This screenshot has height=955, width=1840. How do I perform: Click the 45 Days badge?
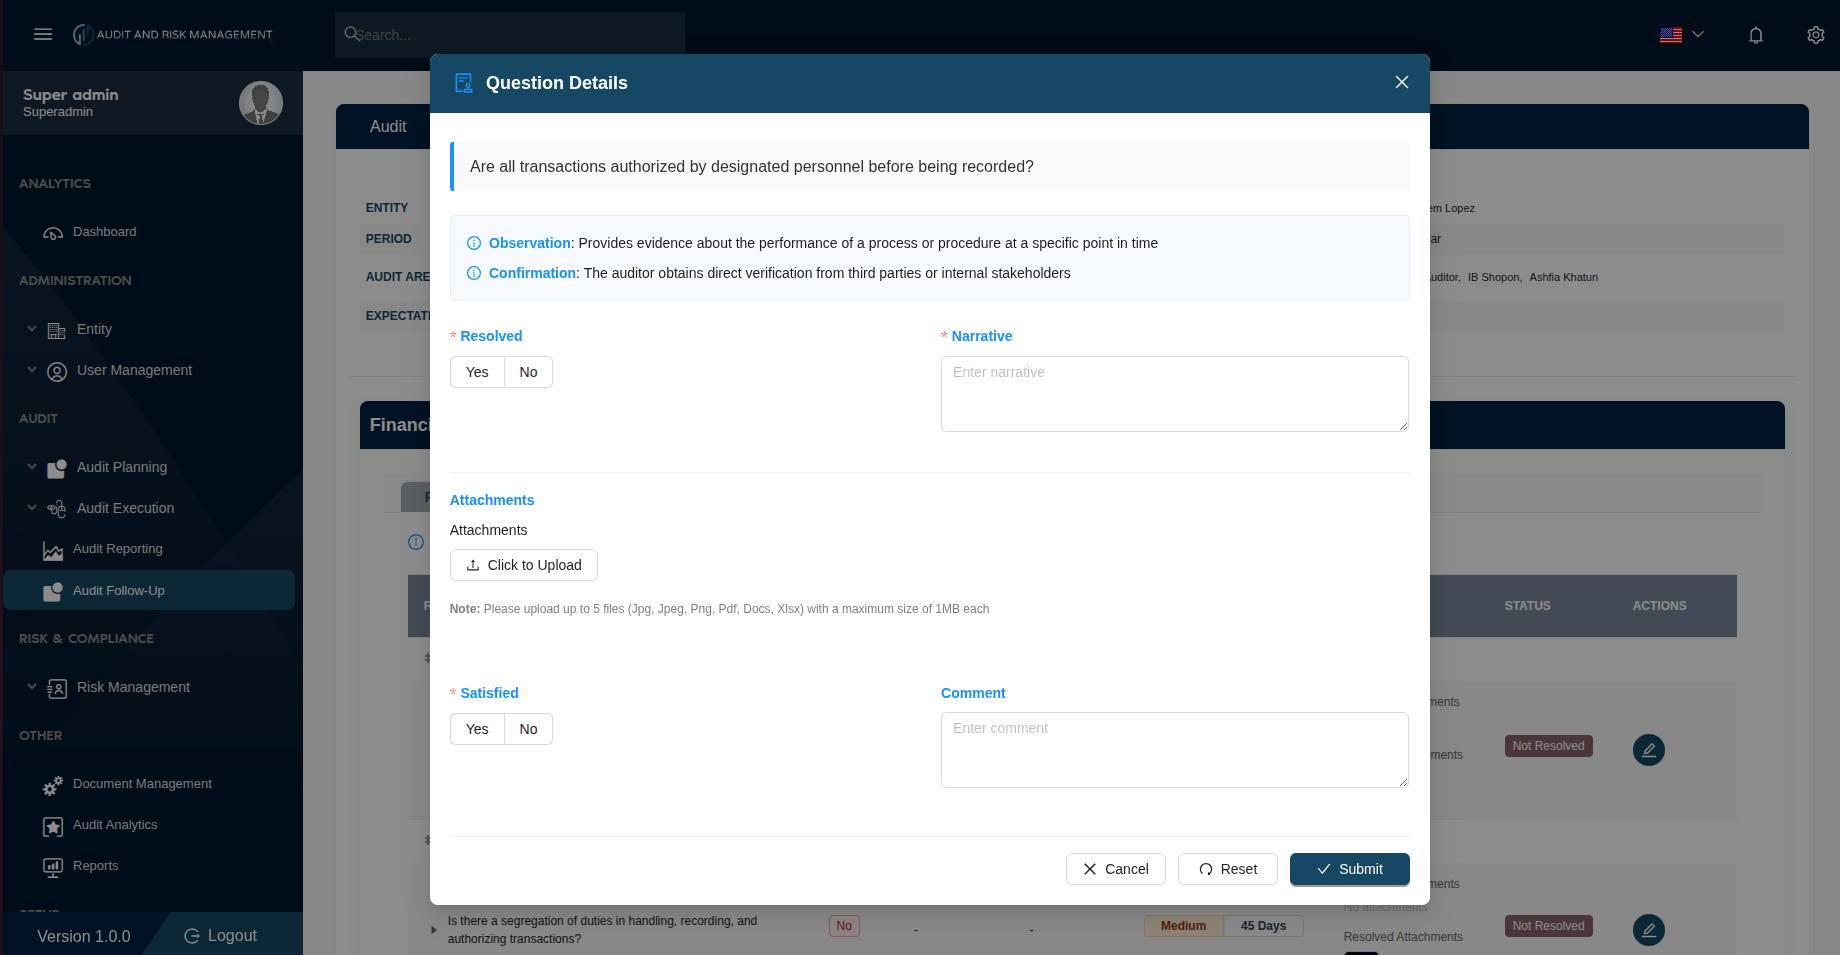point(1263,926)
